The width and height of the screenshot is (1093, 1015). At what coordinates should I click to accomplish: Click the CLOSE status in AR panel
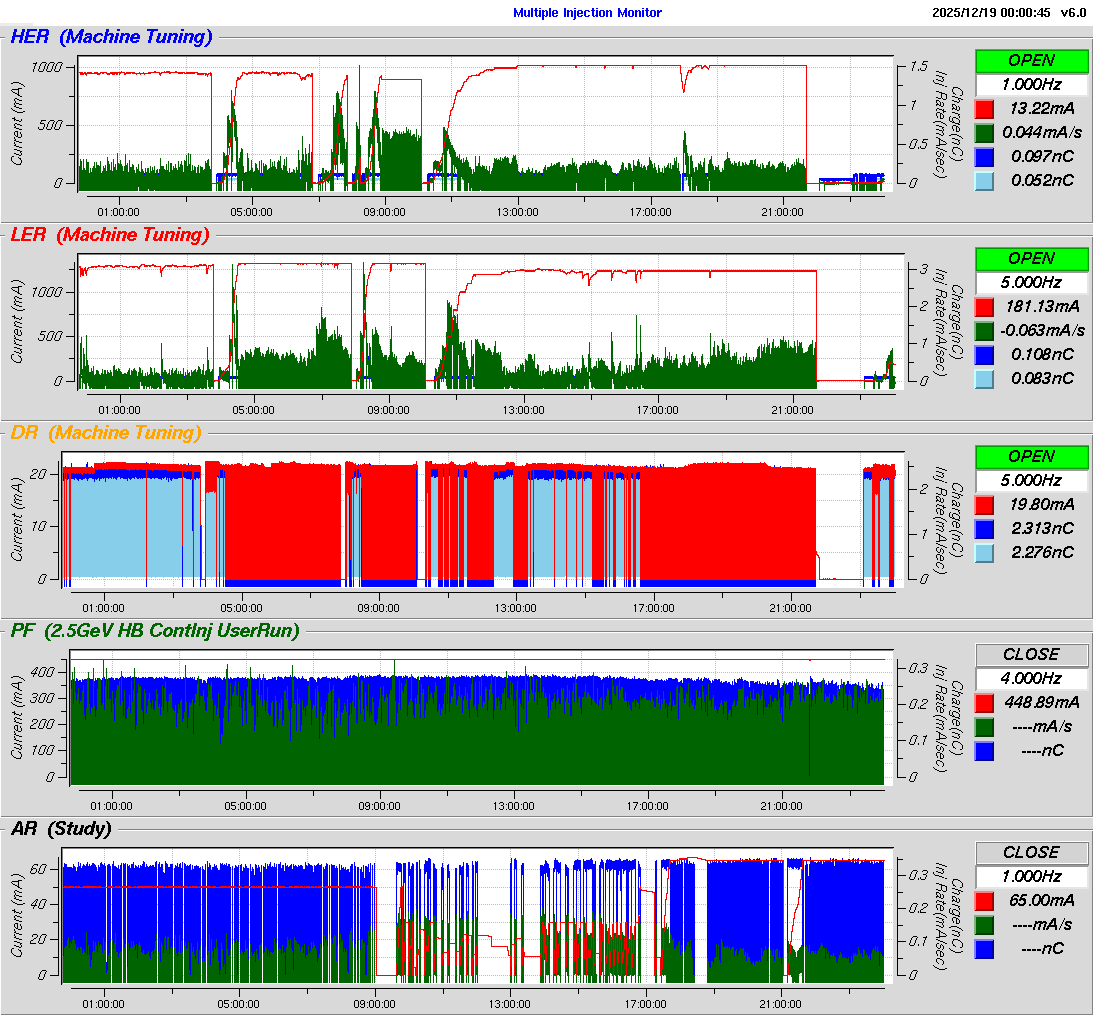pyautogui.click(x=1031, y=853)
